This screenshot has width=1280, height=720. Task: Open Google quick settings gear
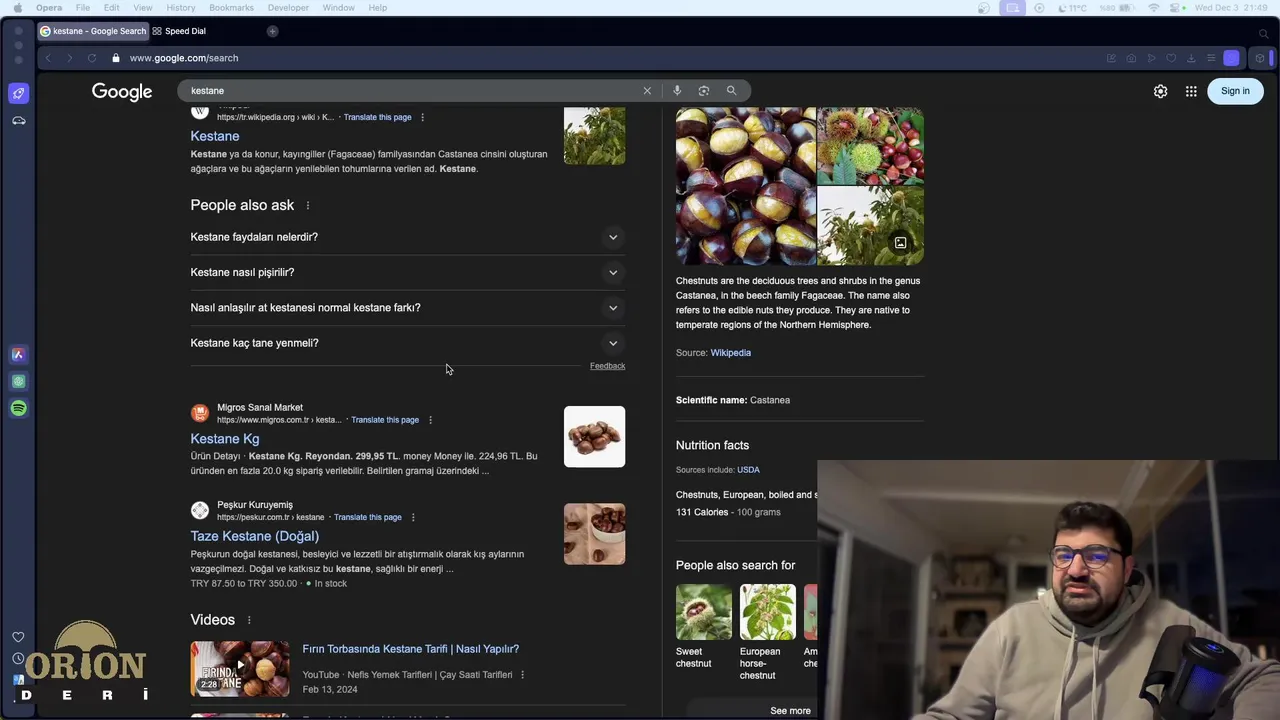(x=1160, y=91)
